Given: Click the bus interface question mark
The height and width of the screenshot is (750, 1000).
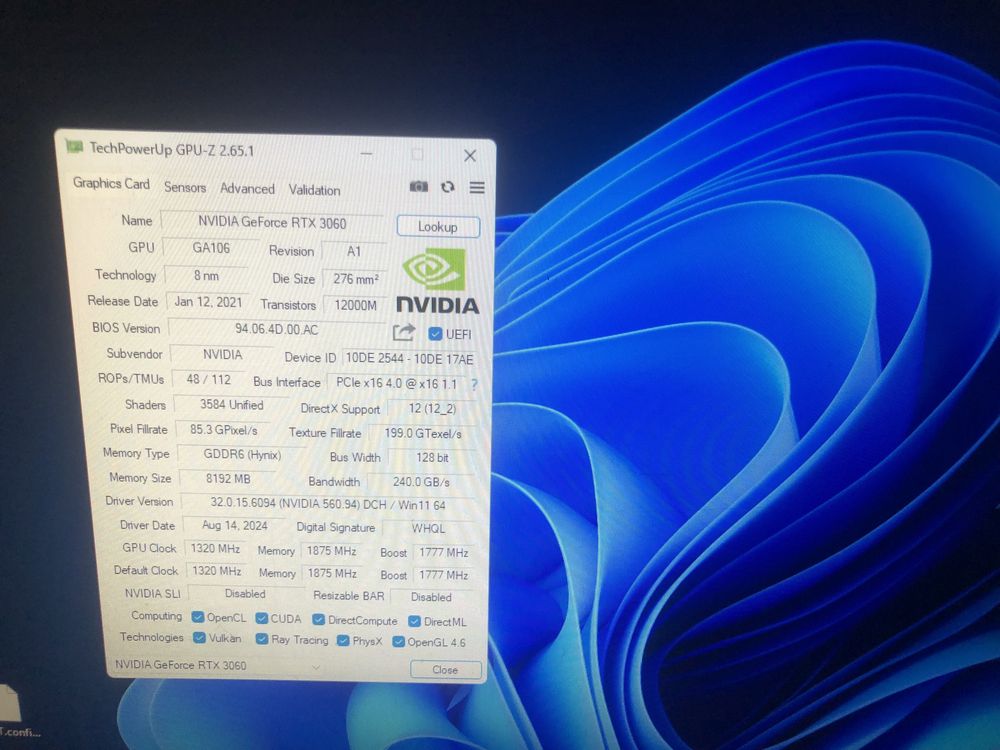Looking at the screenshot, I should pyautogui.click(x=474, y=385).
